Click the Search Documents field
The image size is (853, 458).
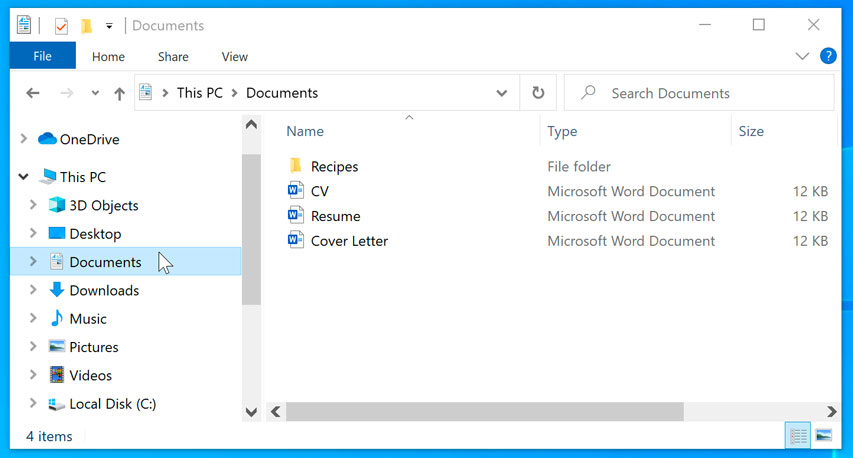click(x=699, y=93)
